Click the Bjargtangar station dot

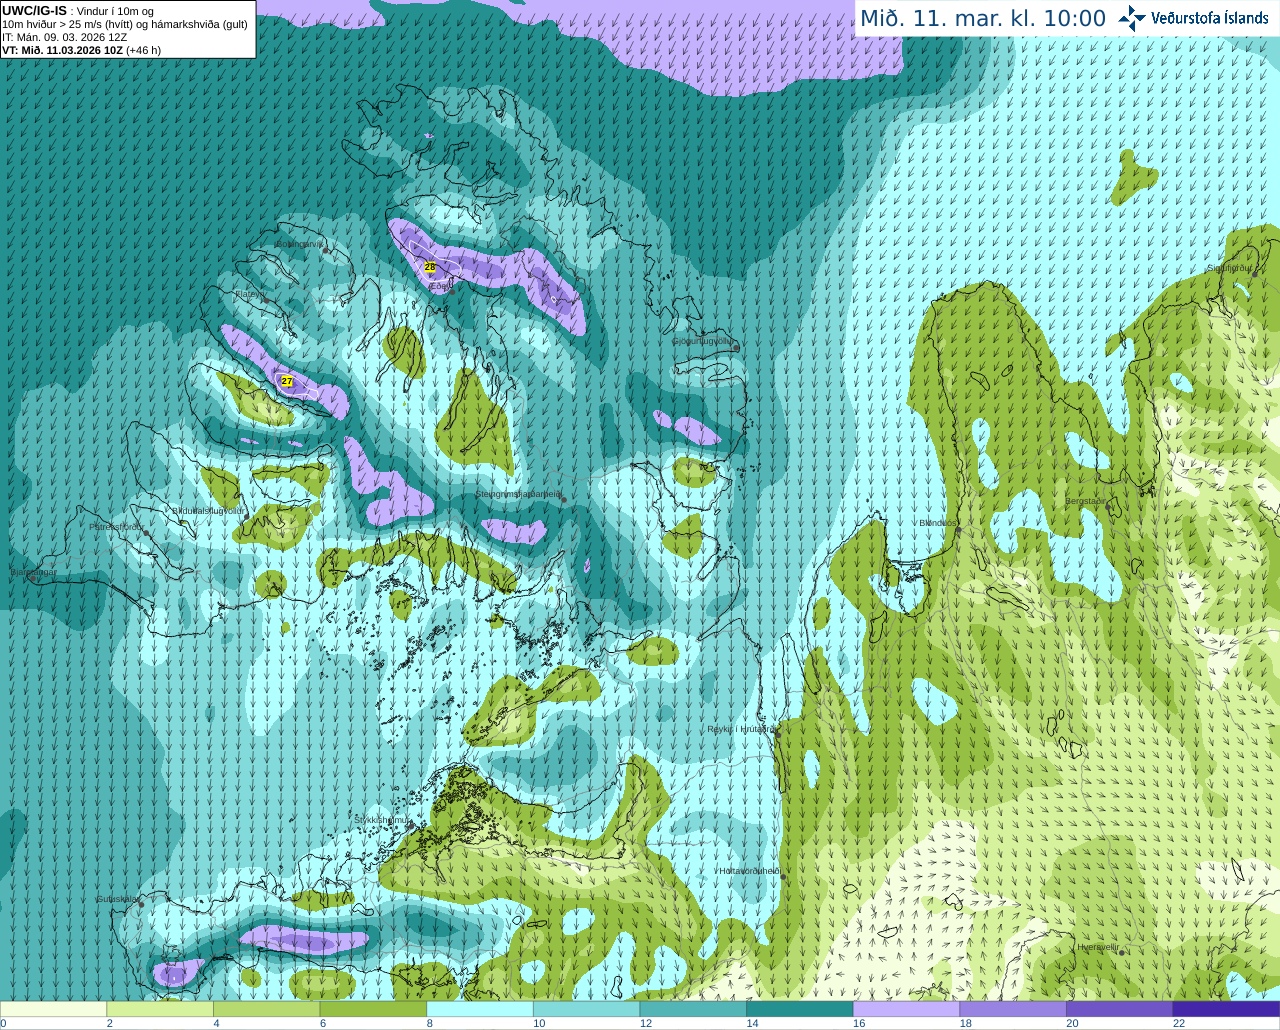pyautogui.click(x=35, y=578)
